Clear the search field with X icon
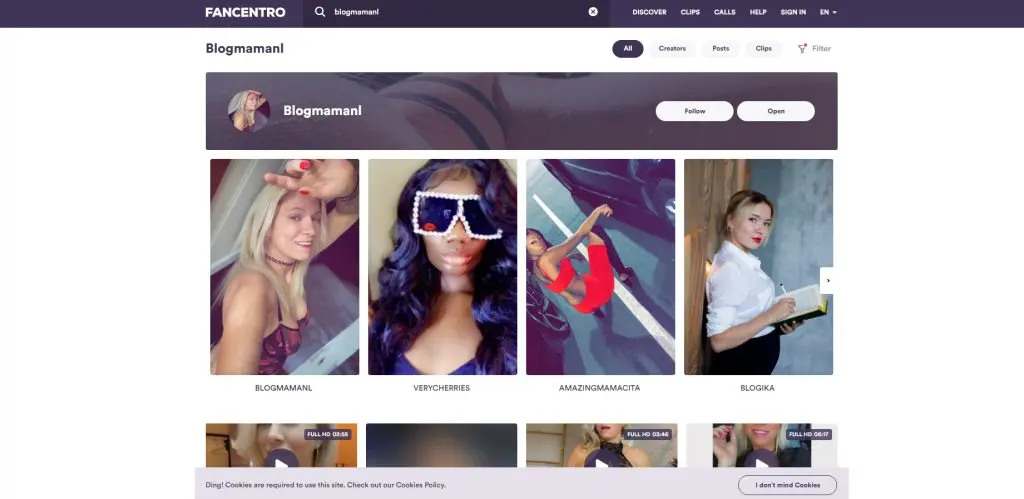The width and height of the screenshot is (1024, 499). pyautogui.click(x=593, y=12)
